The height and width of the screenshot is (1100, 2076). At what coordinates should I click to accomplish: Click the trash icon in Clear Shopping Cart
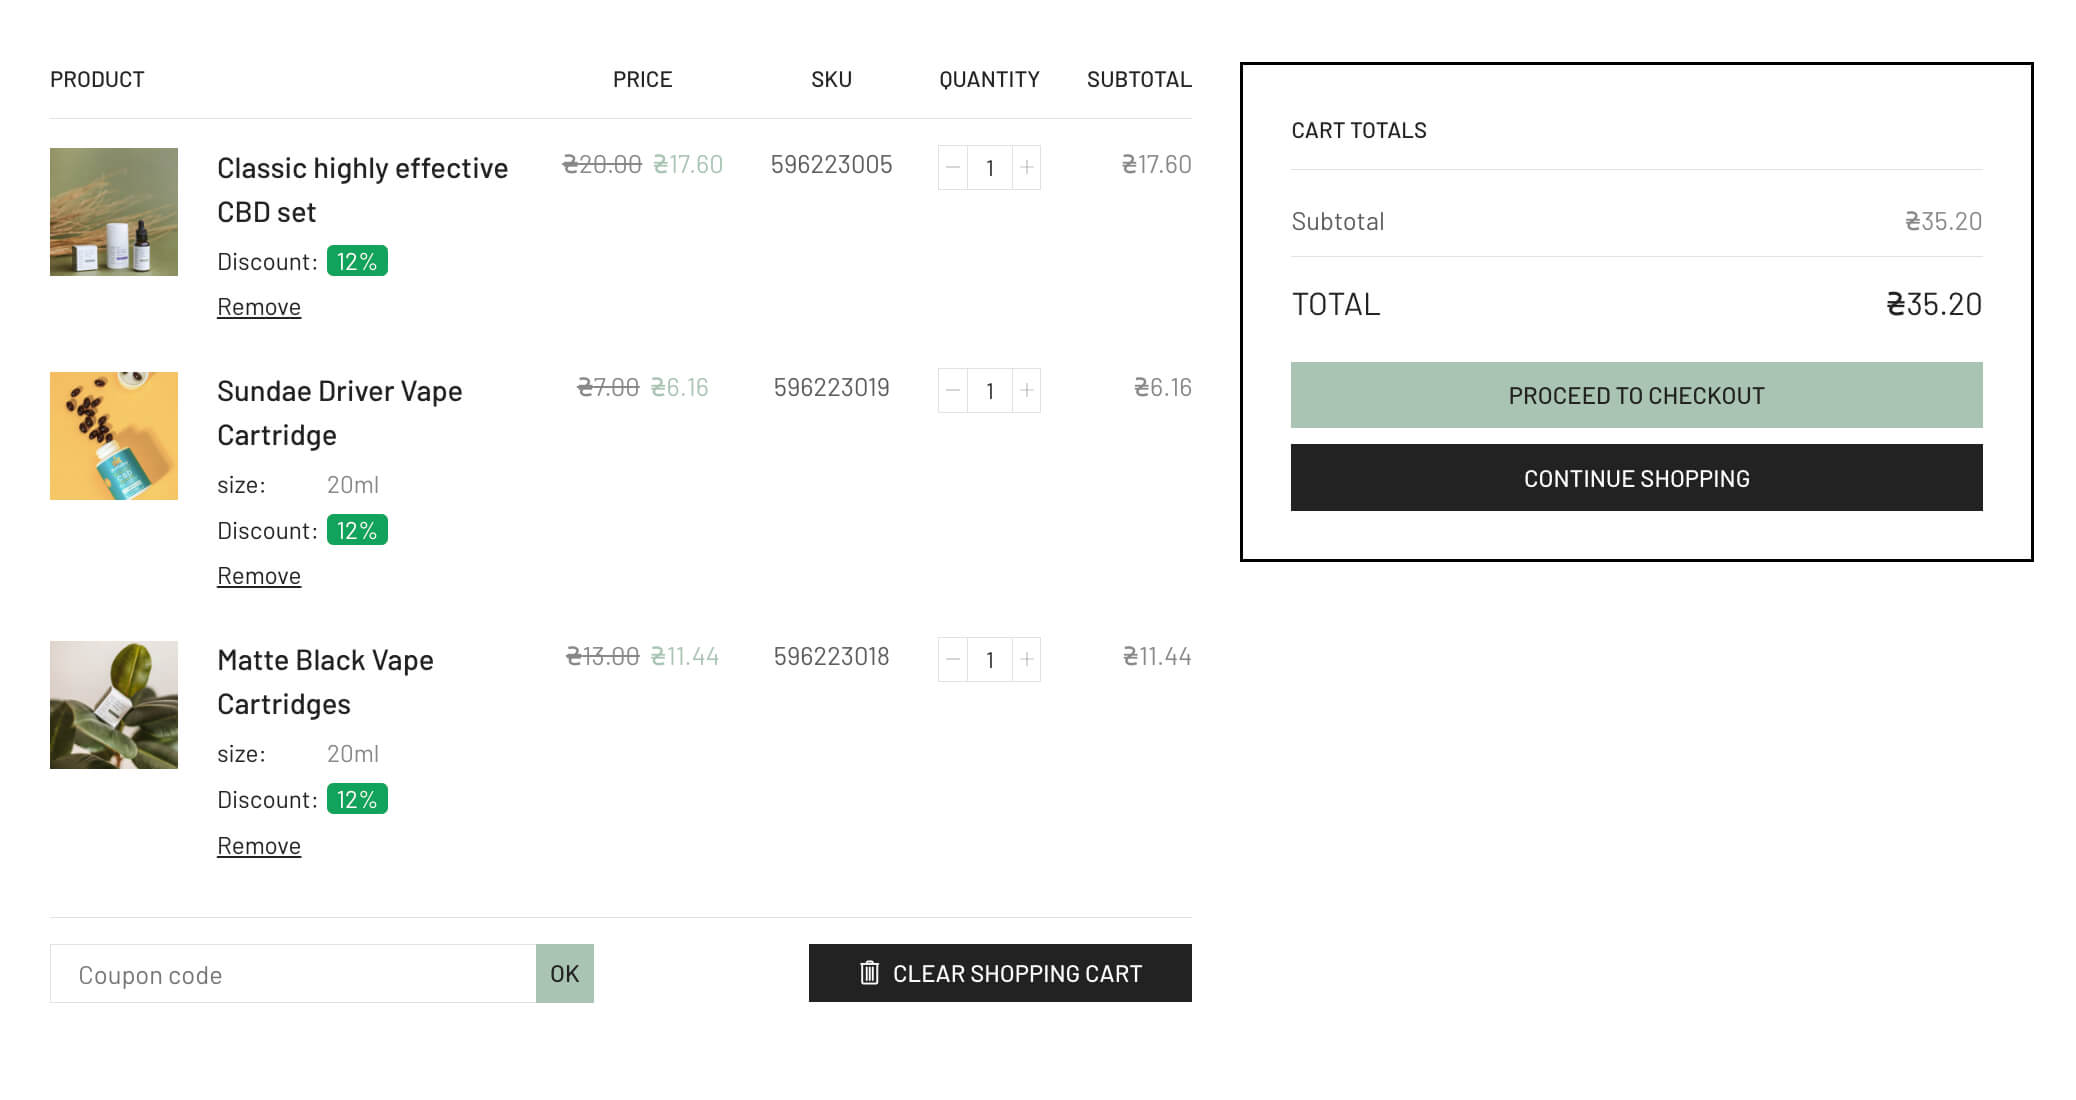pos(870,973)
